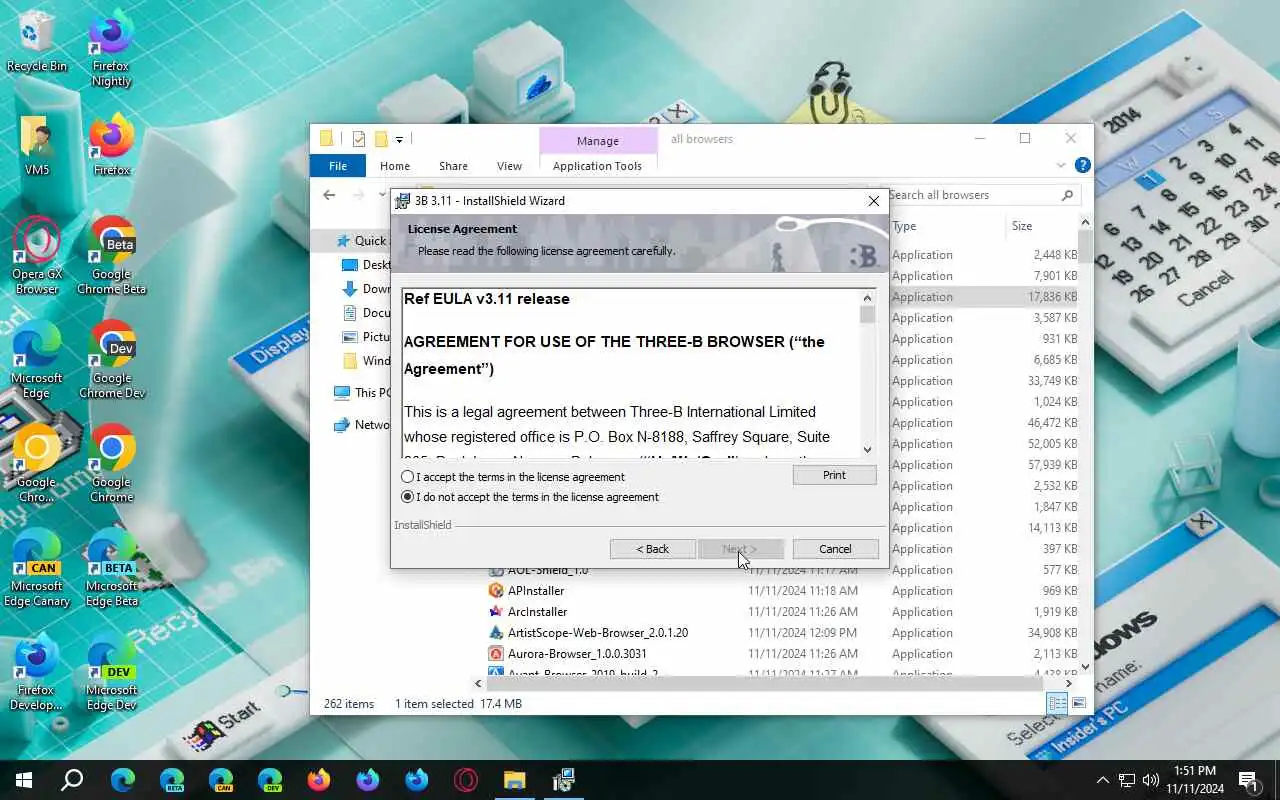Select the APInstaller file
Screen dimensions: 1280x800
click(536, 591)
